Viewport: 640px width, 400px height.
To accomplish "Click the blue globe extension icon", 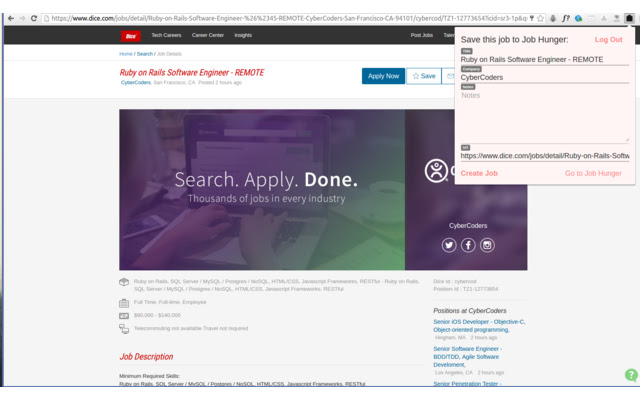I will click(x=578, y=18).
